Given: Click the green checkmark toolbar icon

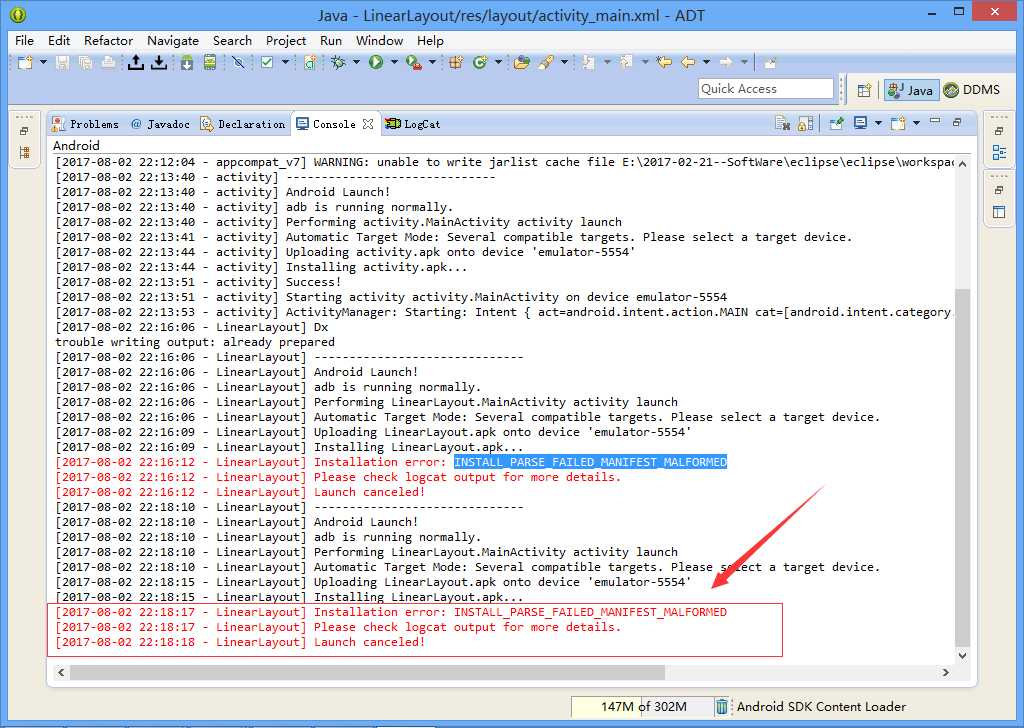Looking at the screenshot, I should (x=266, y=63).
